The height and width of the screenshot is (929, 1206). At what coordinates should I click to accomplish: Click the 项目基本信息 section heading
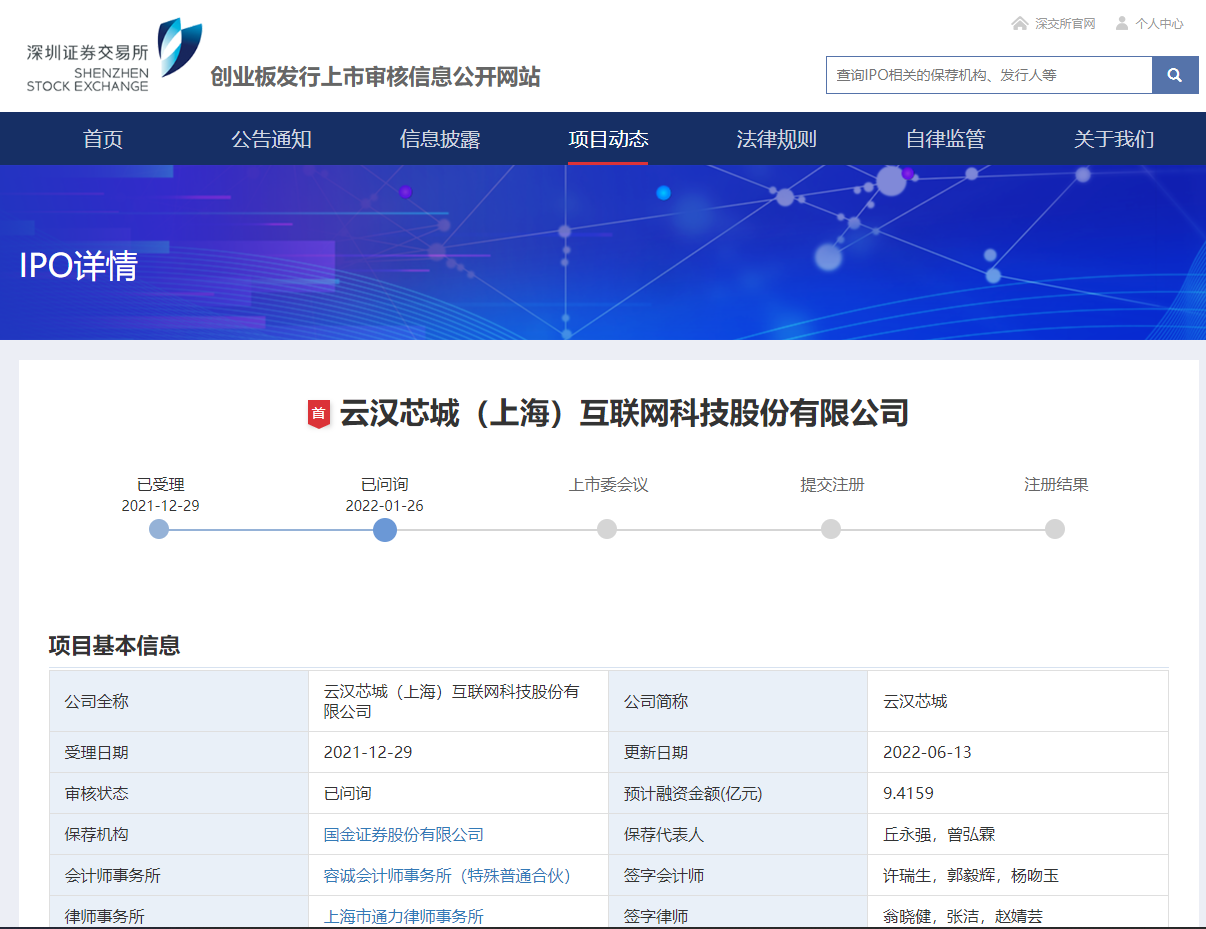[114, 646]
